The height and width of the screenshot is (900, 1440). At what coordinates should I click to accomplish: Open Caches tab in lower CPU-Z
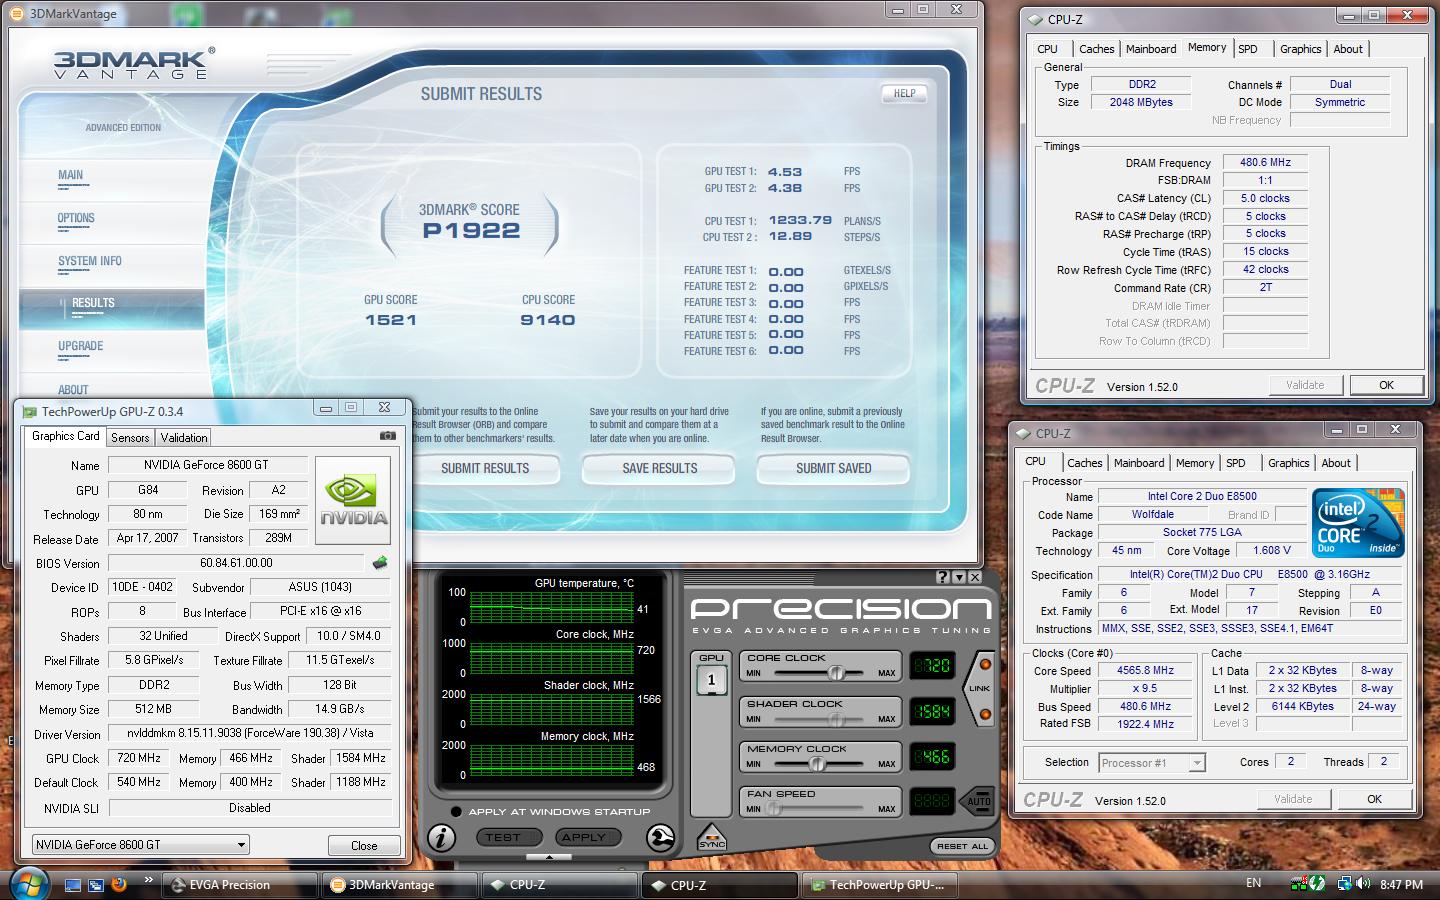(x=1085, y=463)
